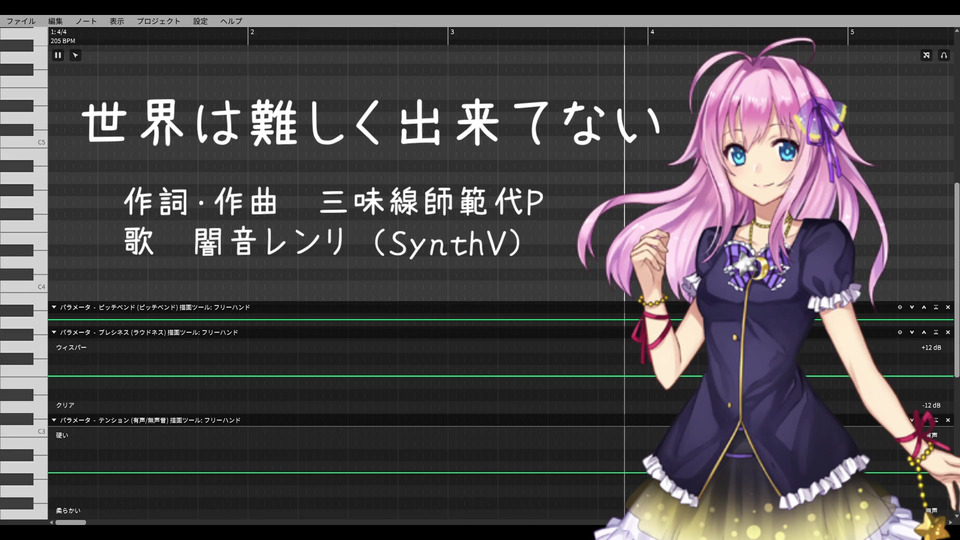The image size is (960, 540).
Task: Click the loudness panel title text
Action: click(149, 332)
